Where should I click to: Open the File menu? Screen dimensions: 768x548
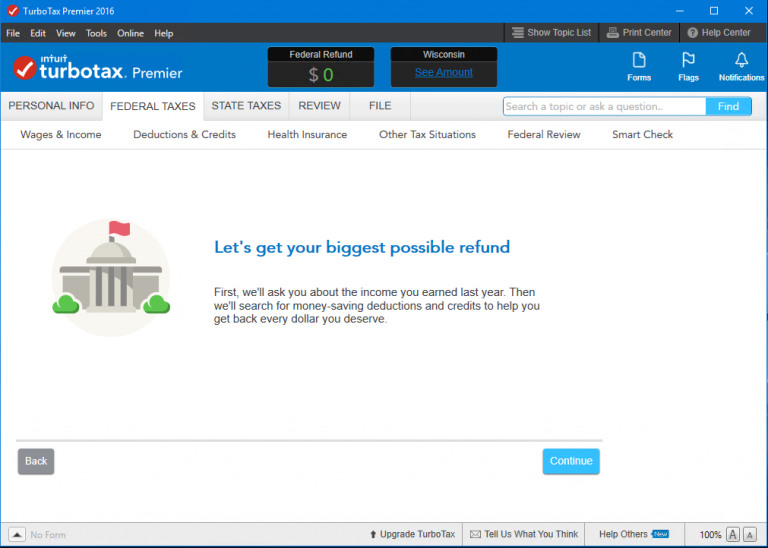(x=13, y=33)
